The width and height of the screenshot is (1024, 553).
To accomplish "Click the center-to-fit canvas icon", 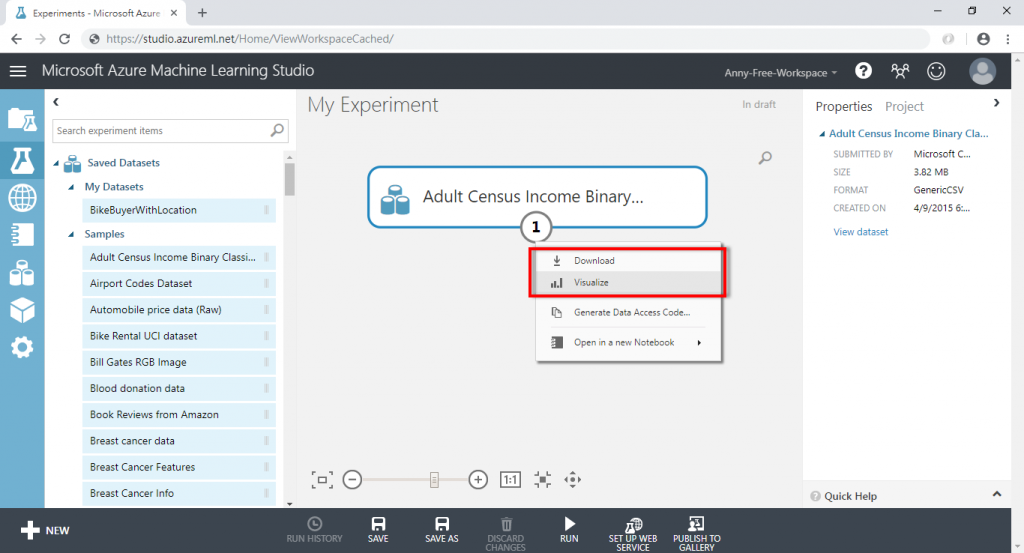I will (x=542, y=480).
